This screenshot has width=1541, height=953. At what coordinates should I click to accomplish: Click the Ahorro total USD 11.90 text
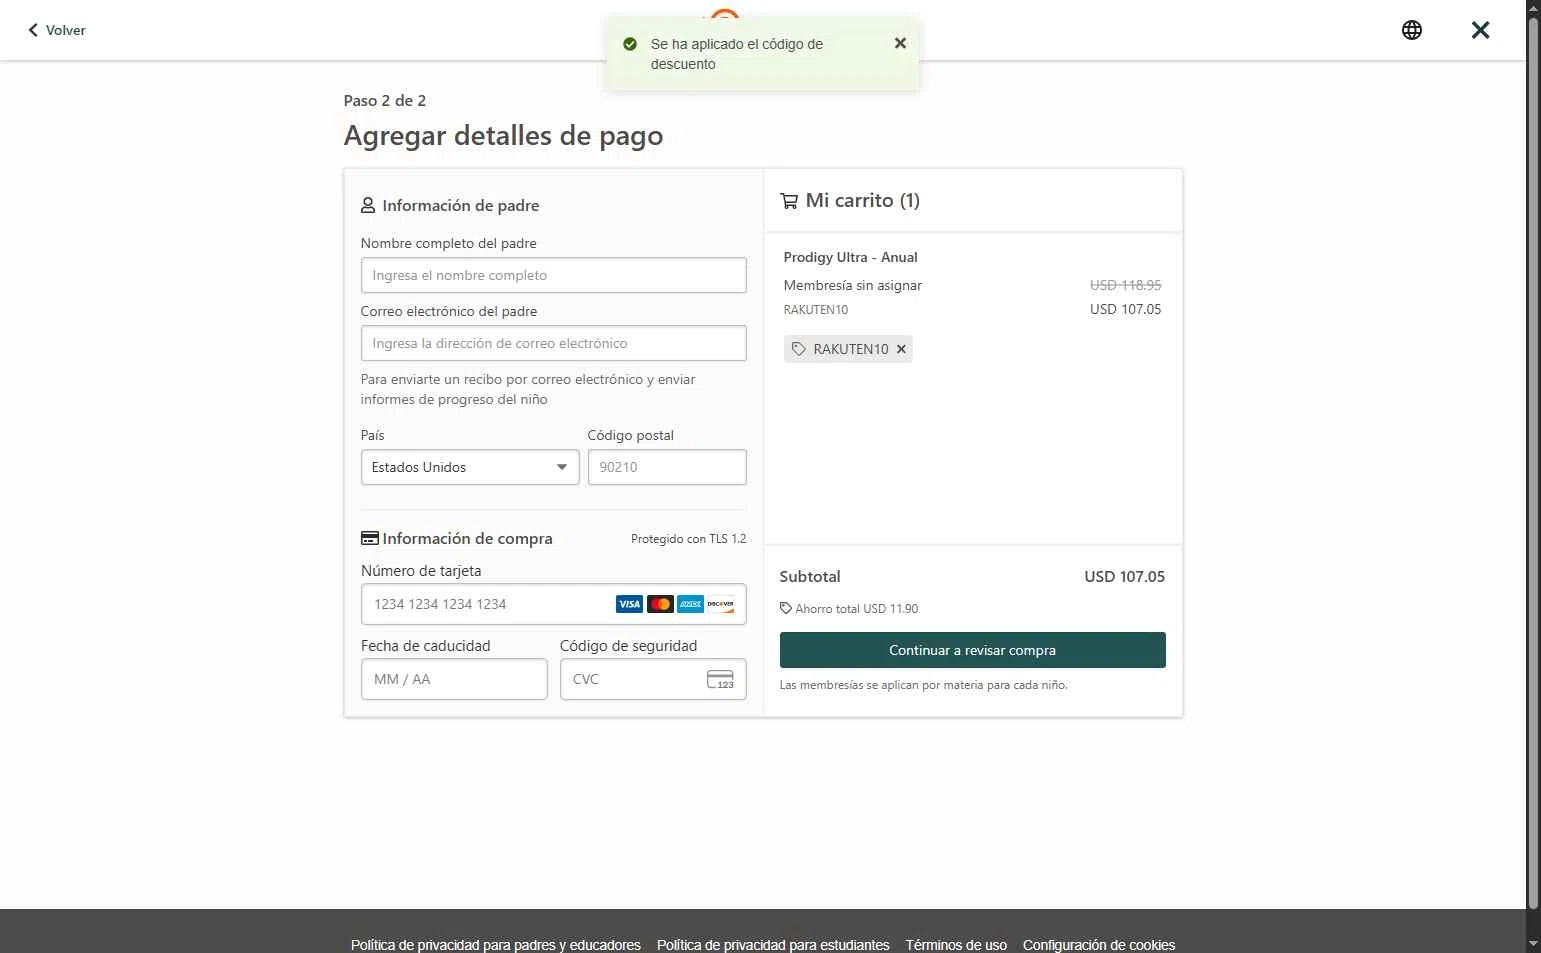click(x=856, y=608)
